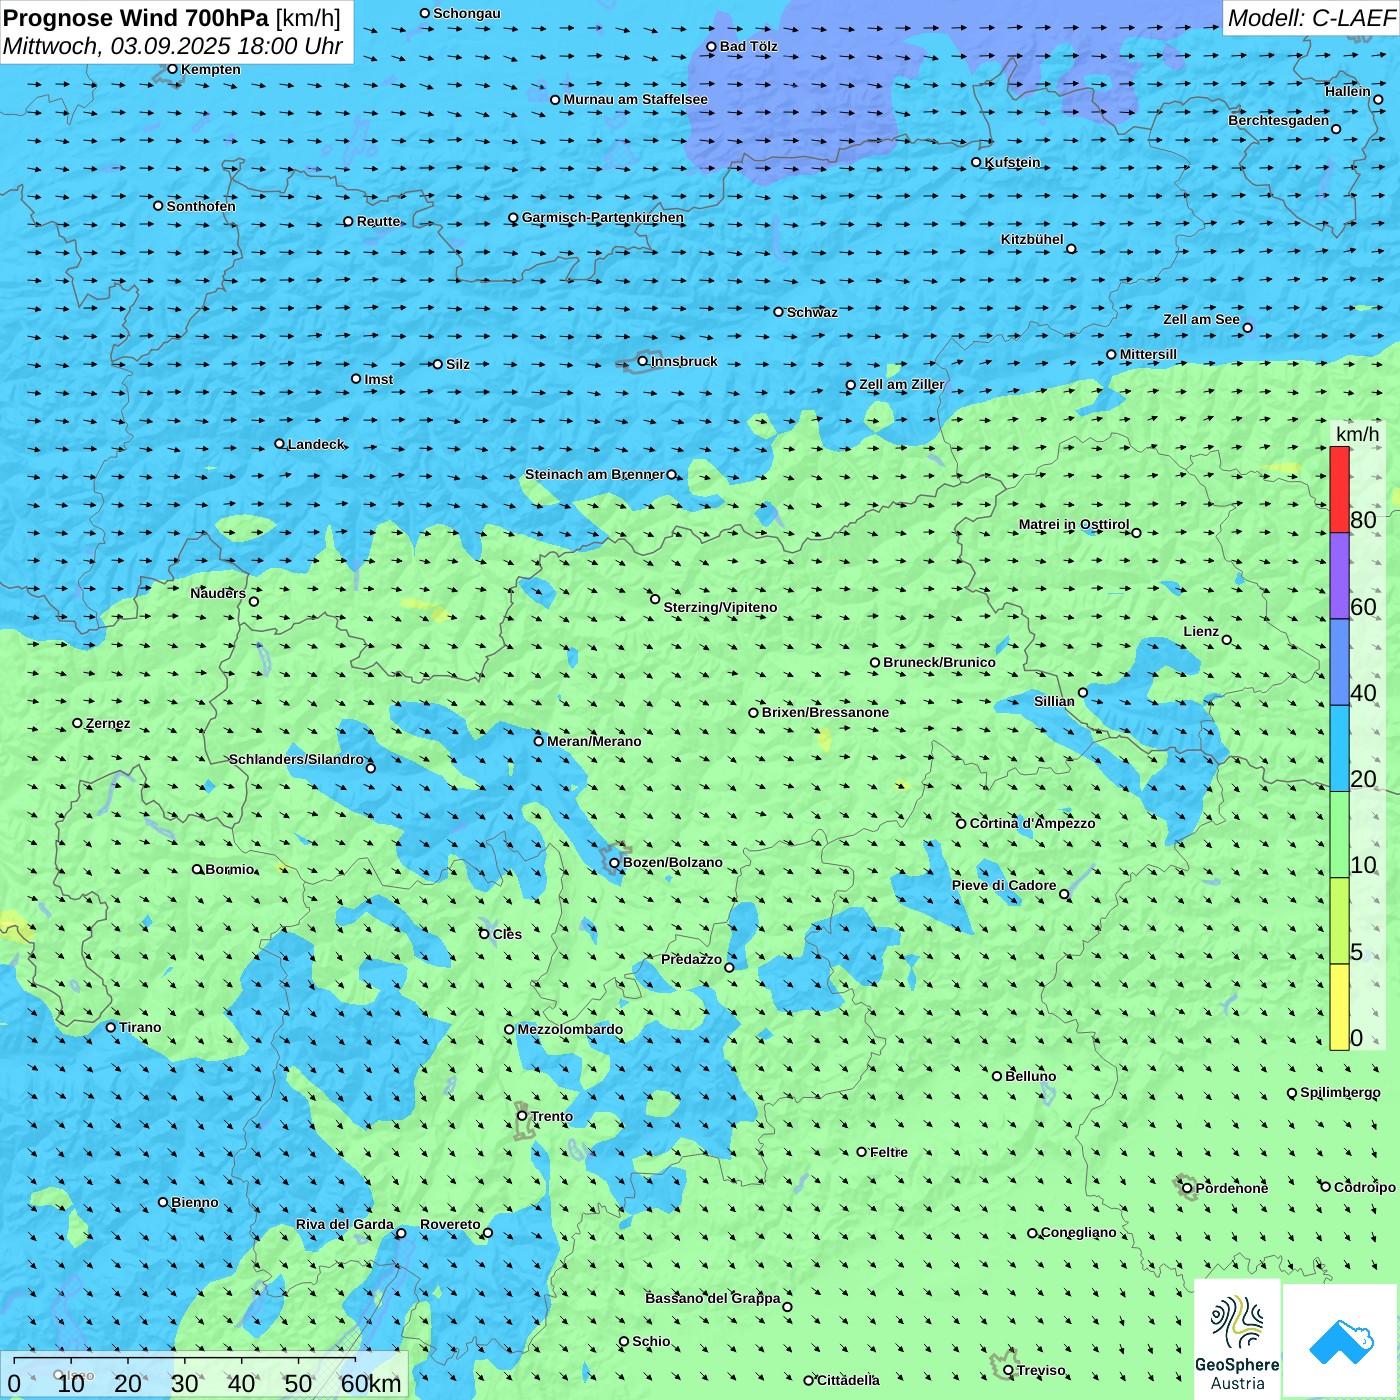Click the Bad Tölz city marker
Image resolution: width=1400 pixels, height=1400 pixels.
[712, 47]
